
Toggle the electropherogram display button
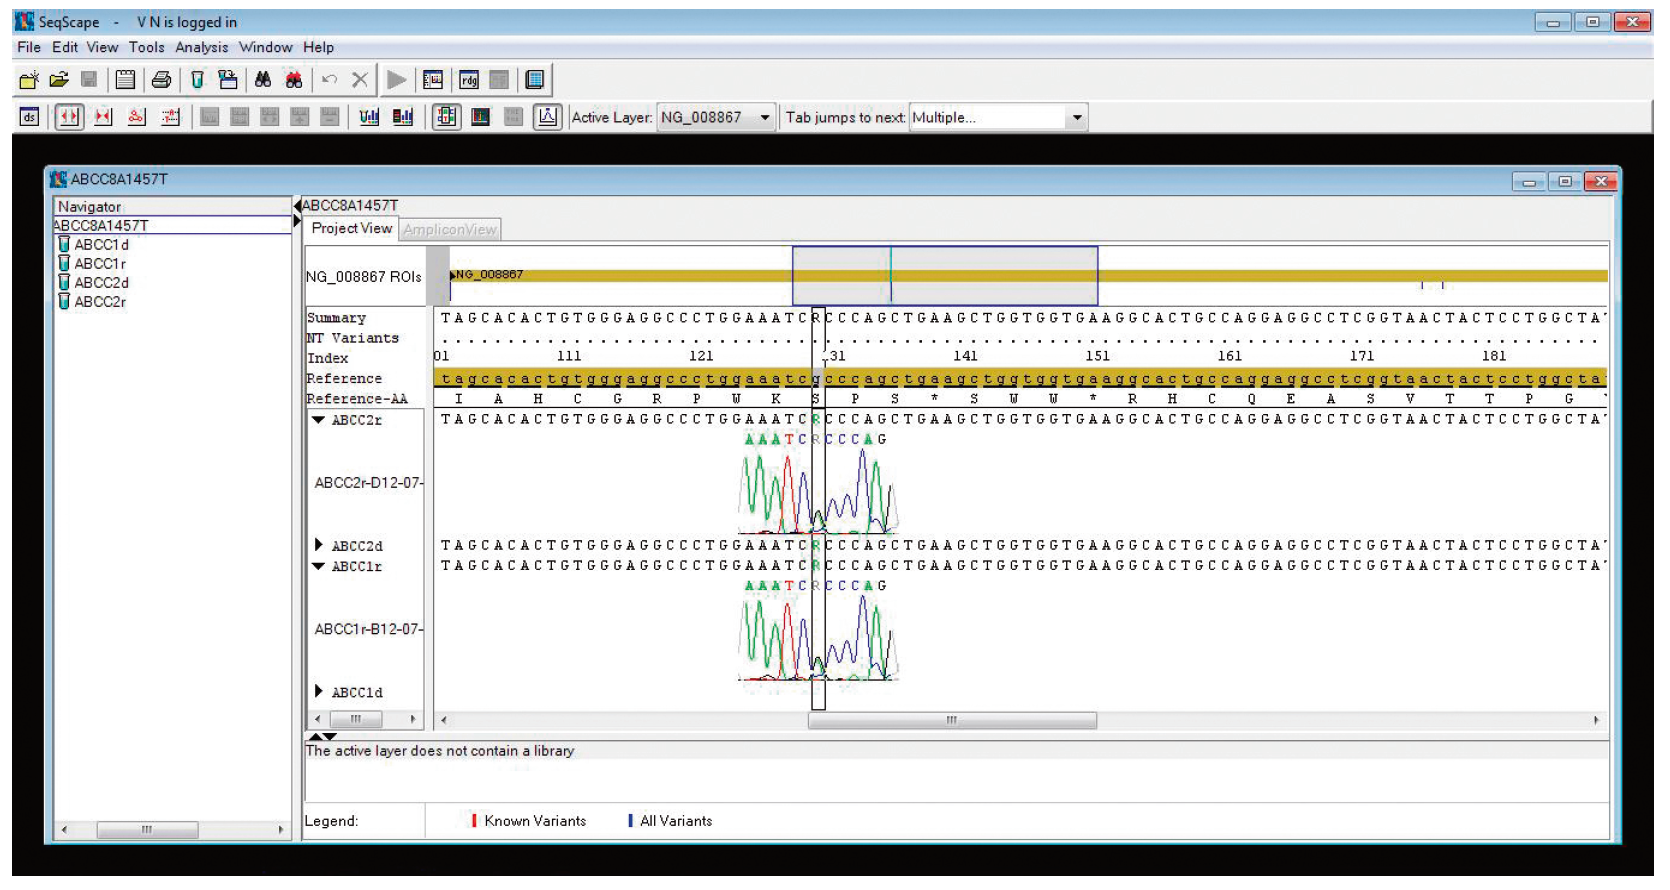pos(547,117)
